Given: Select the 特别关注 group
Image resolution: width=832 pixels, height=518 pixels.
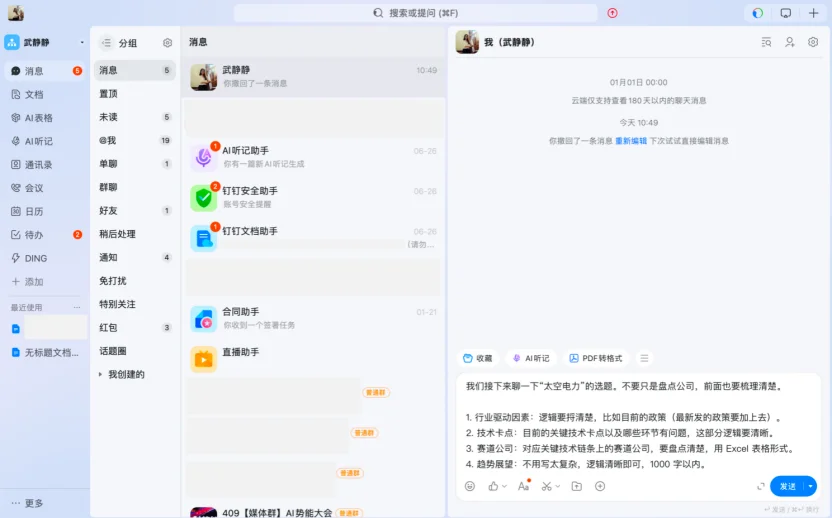Looking at the screenshot, I should pos(135,304).
